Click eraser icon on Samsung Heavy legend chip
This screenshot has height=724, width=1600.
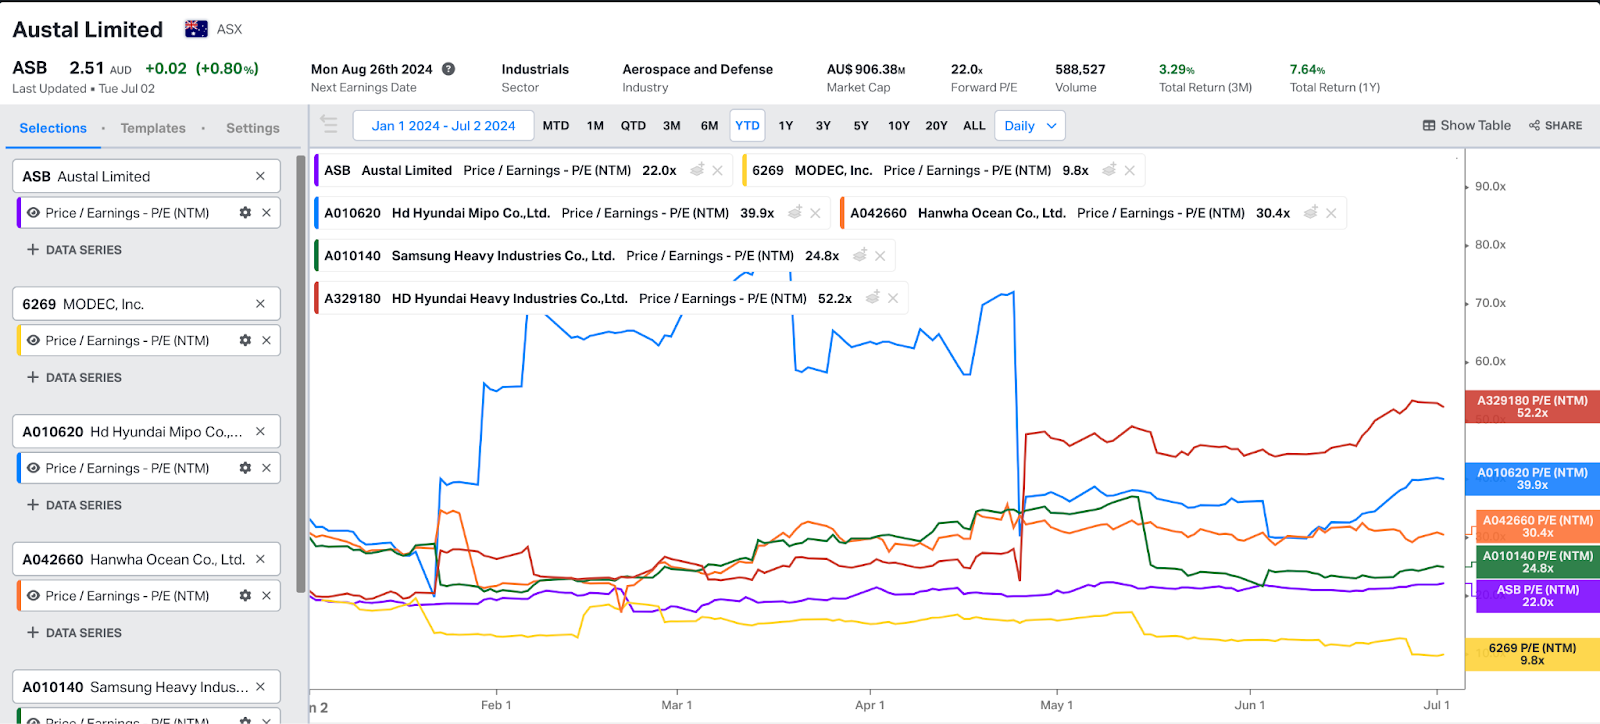tap(860, 256)
